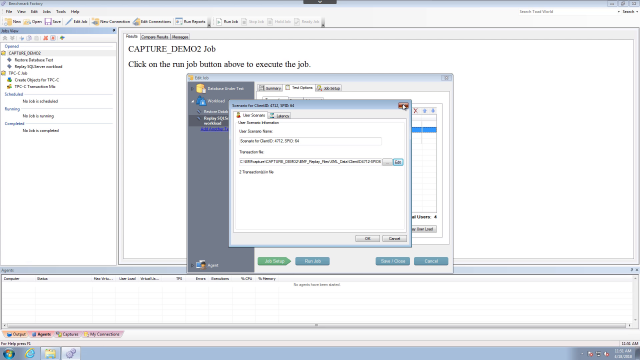Viewport: 640px width, 360px height.
Task: Open overflow arrow after Ready Job
Action: pos(323,24)
